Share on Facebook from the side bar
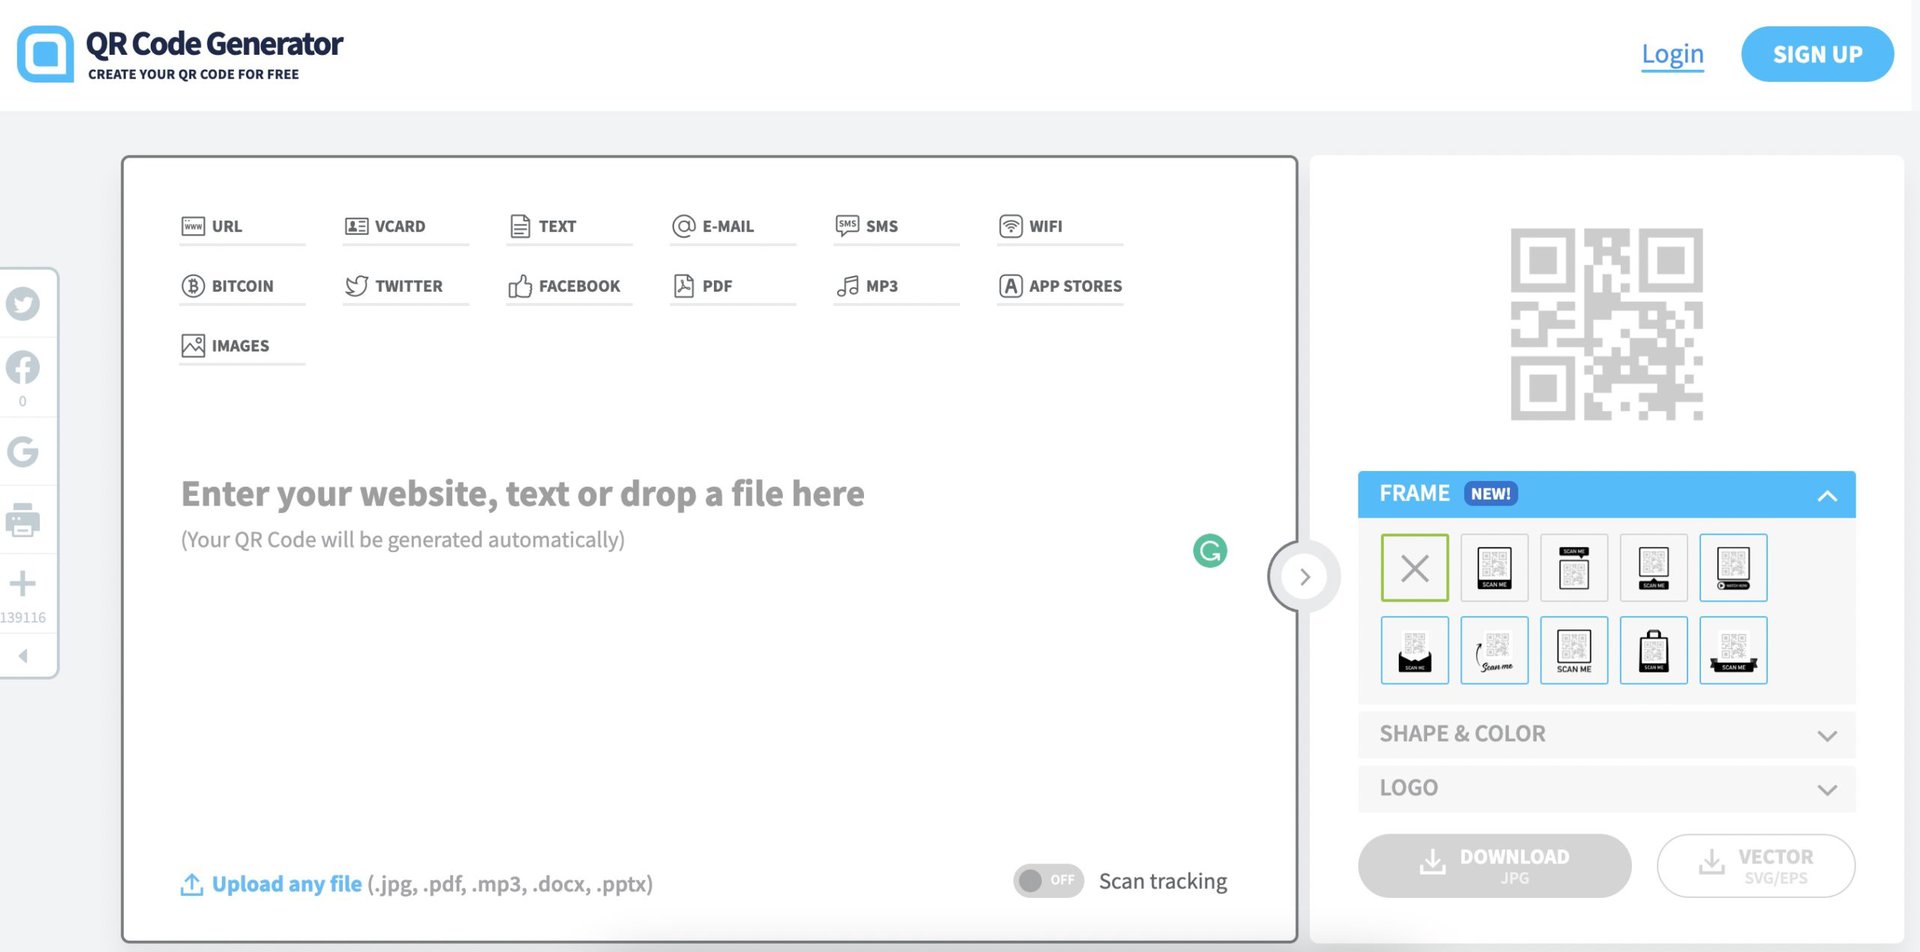Image resolution: width=1920 pixels, height=952 pixels. pos(23,367)
